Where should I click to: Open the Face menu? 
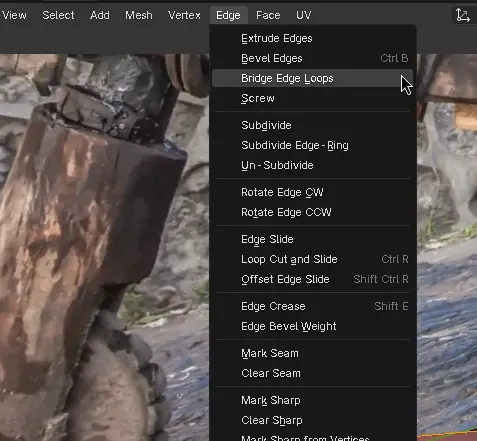click(268, 15)
